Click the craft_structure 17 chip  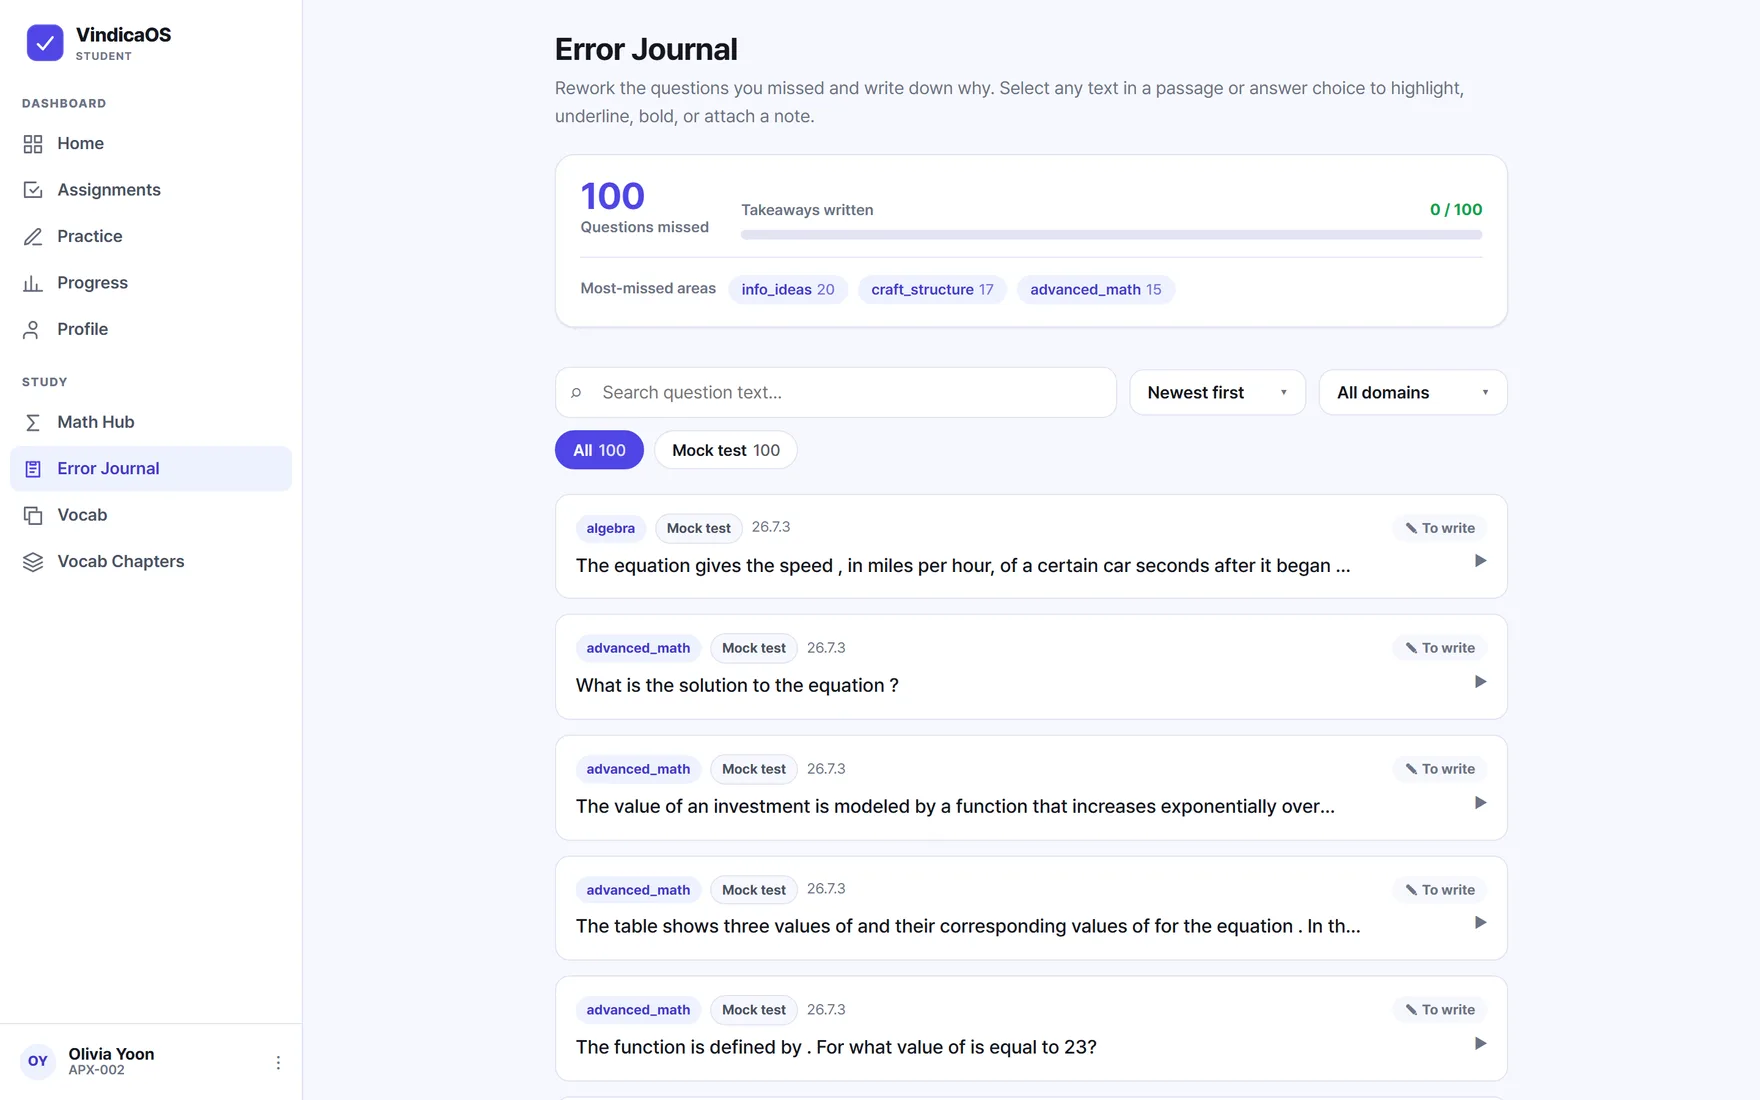tap(932, 290)
